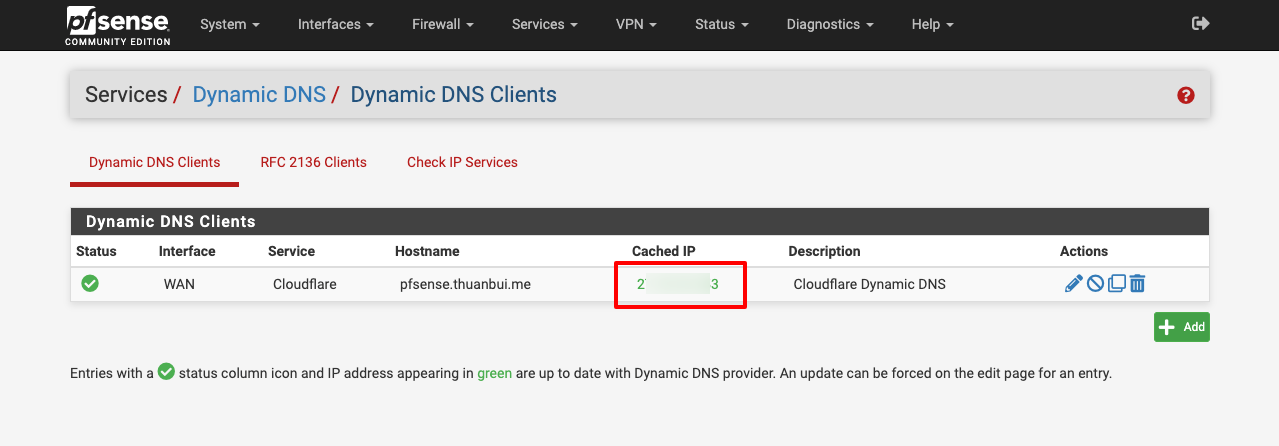The image size is (1279, 446).
Task: Click the cached IP address value
Action: pyautogui.click(x=678, y=284)
